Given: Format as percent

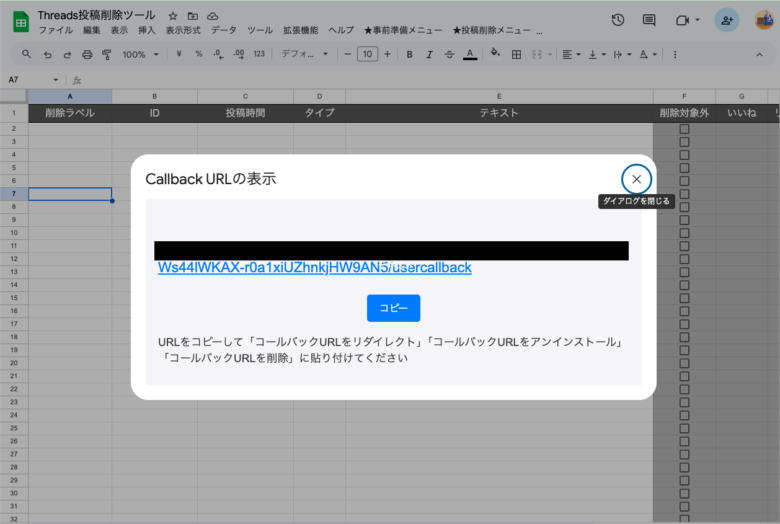Looking at the screenshot, I should 199,54.
